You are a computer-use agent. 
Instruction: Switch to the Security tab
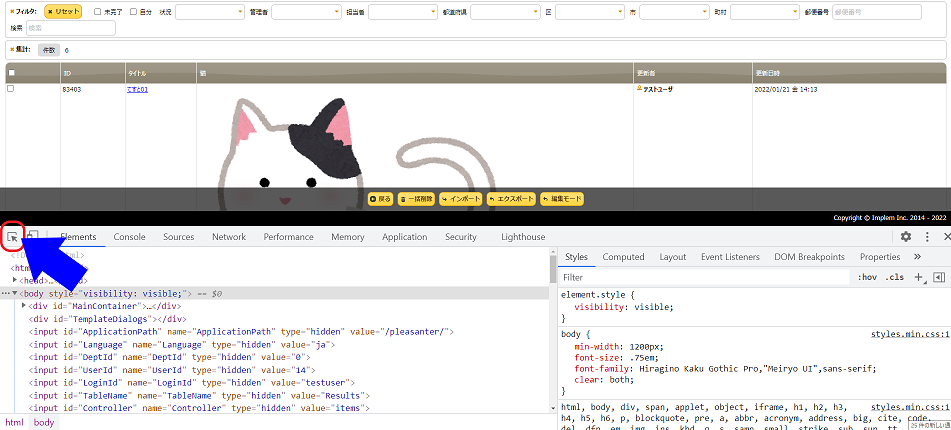coord(460,237)
